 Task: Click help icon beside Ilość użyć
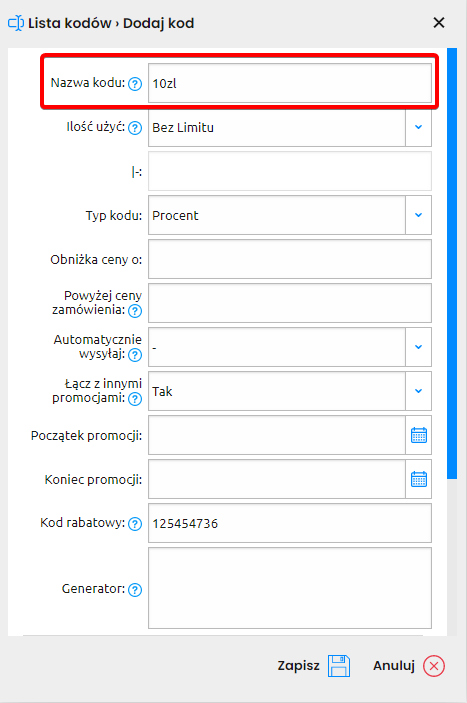(x=135, y=128)
